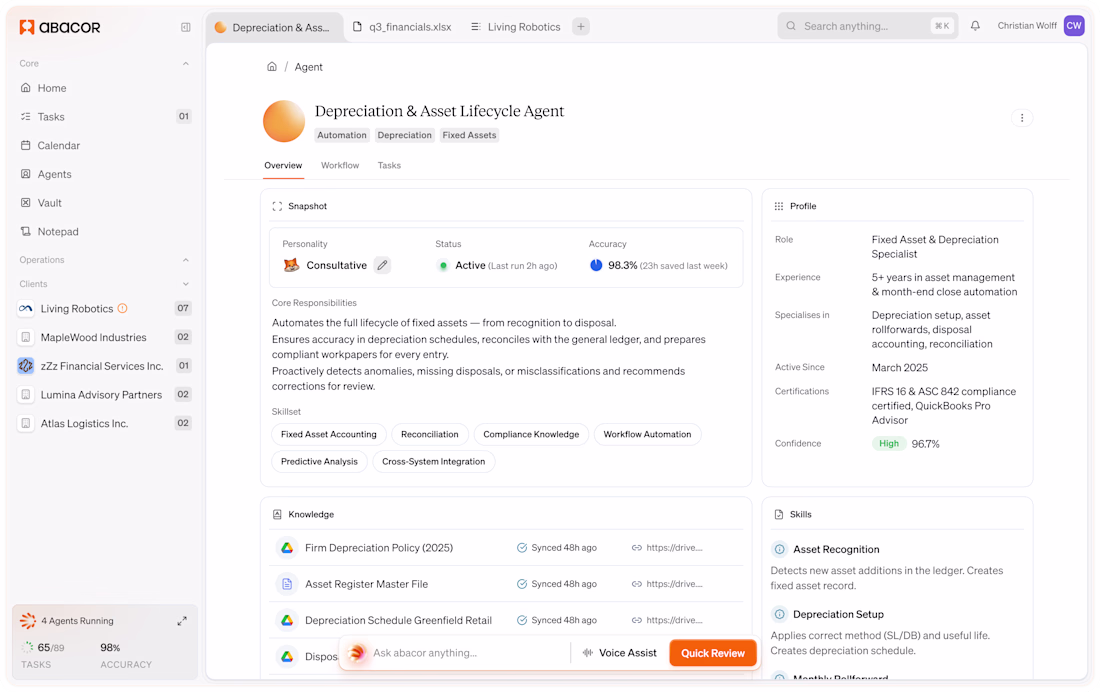Click the Automation tag

[x=342, y=135]
